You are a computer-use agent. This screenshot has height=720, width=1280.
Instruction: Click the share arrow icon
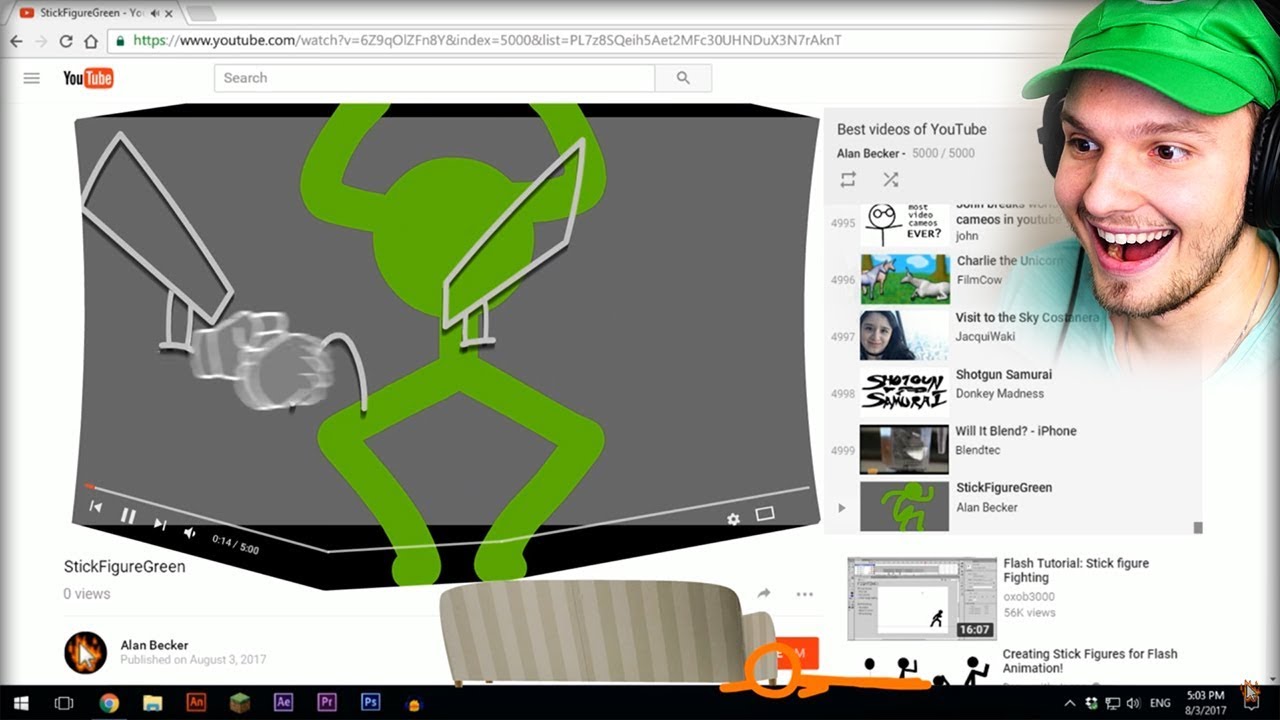764,593
